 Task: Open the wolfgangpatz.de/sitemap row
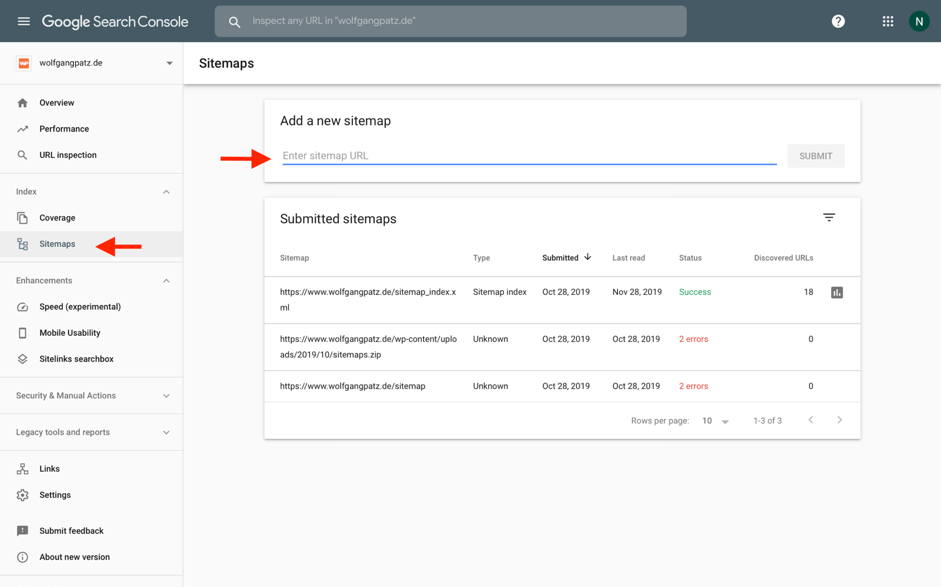(562, 387)
